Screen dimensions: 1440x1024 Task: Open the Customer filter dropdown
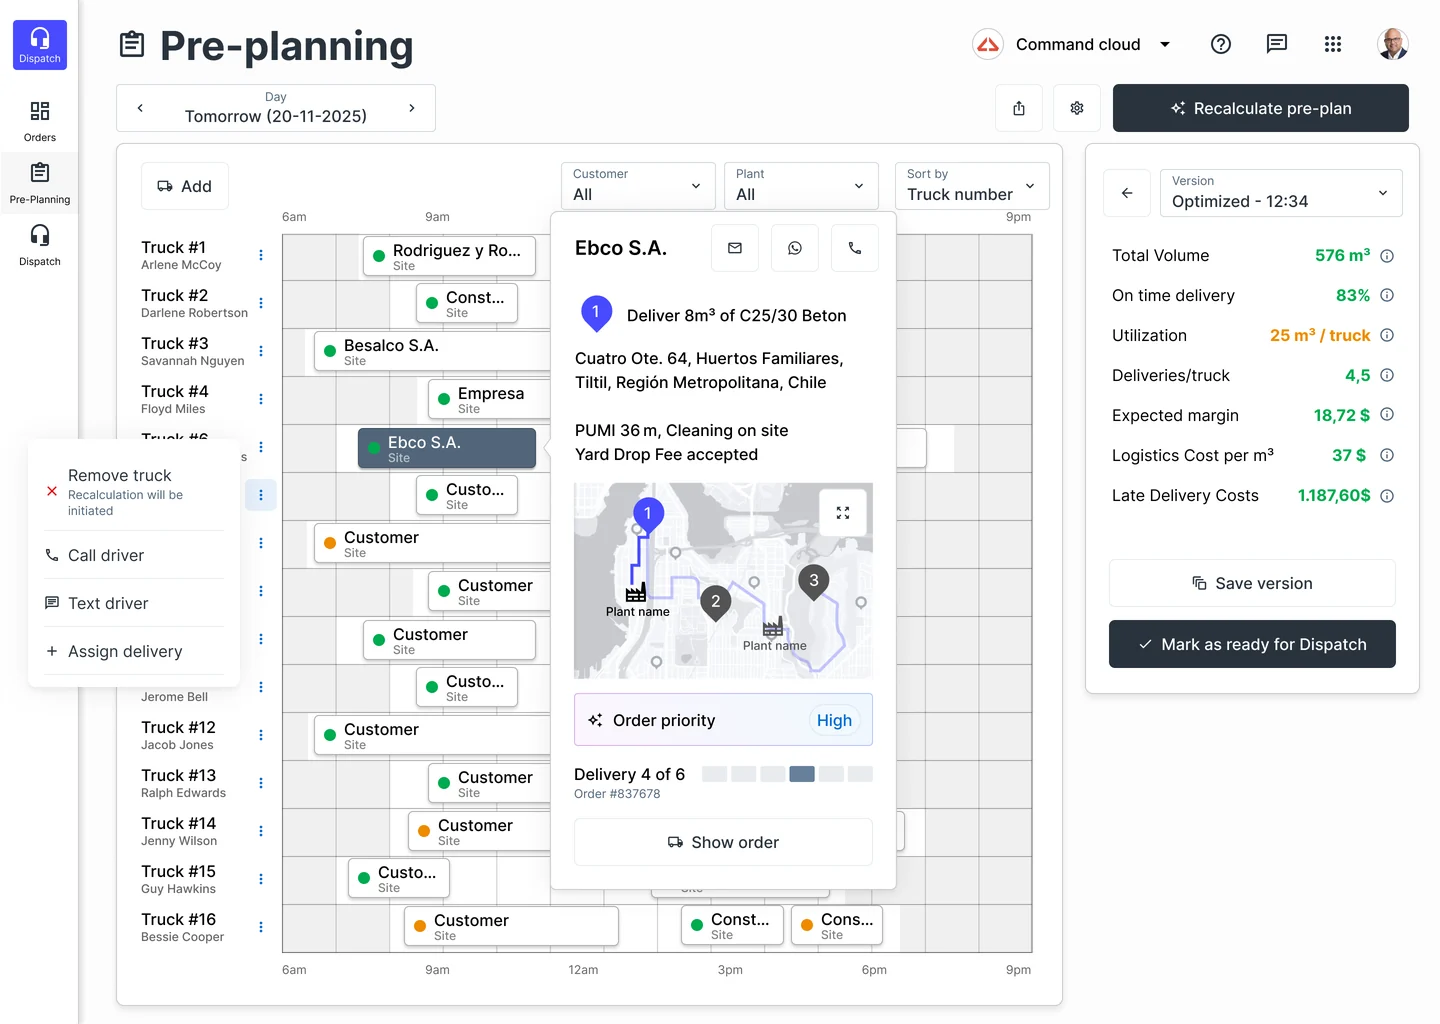click(x=638, y=186)
